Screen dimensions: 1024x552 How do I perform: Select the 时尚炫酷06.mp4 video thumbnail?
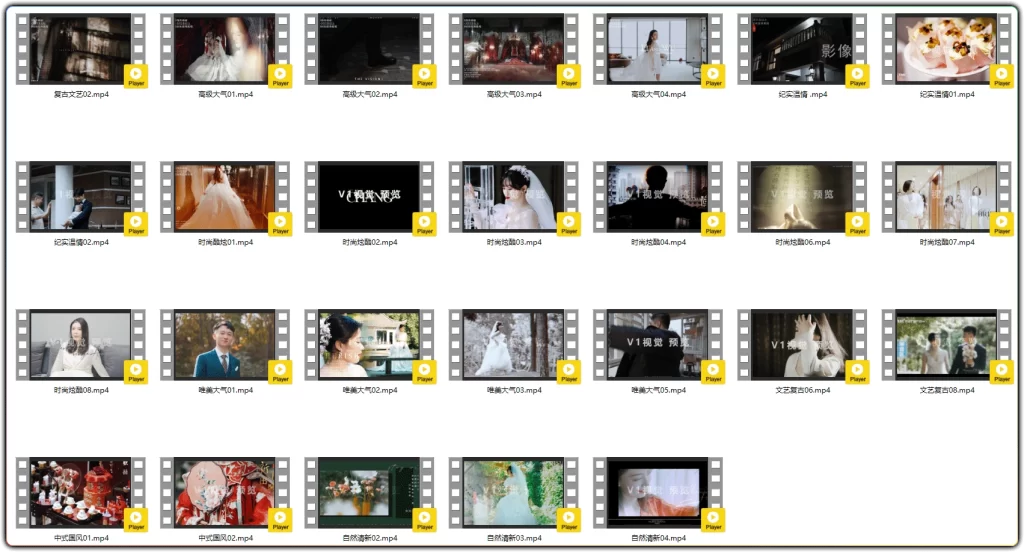coord(802,197)
